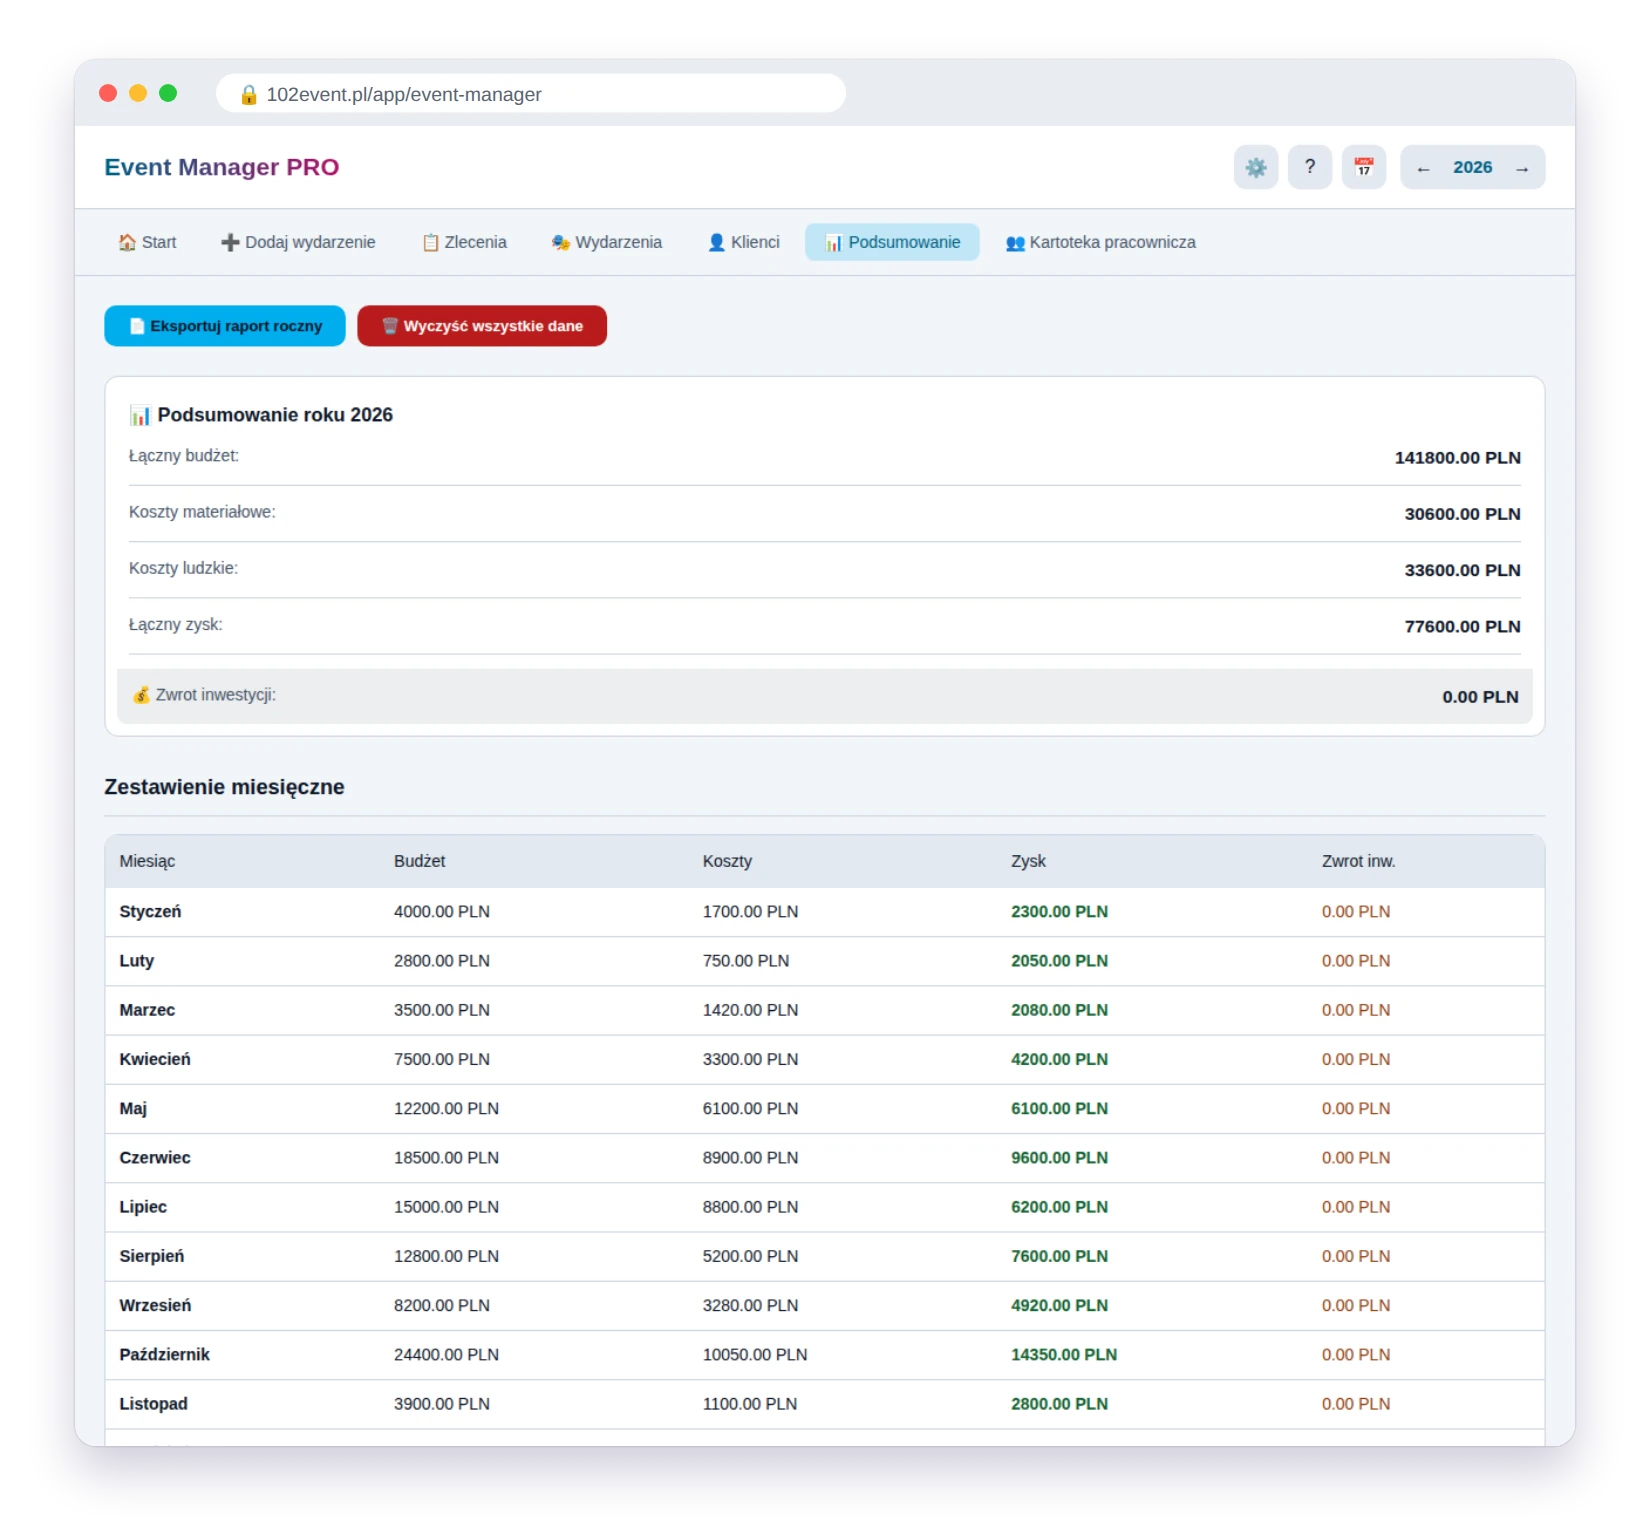Open help with the question mark button
This screenshot has height=1536, width=1650.
tap(1309, 167)
